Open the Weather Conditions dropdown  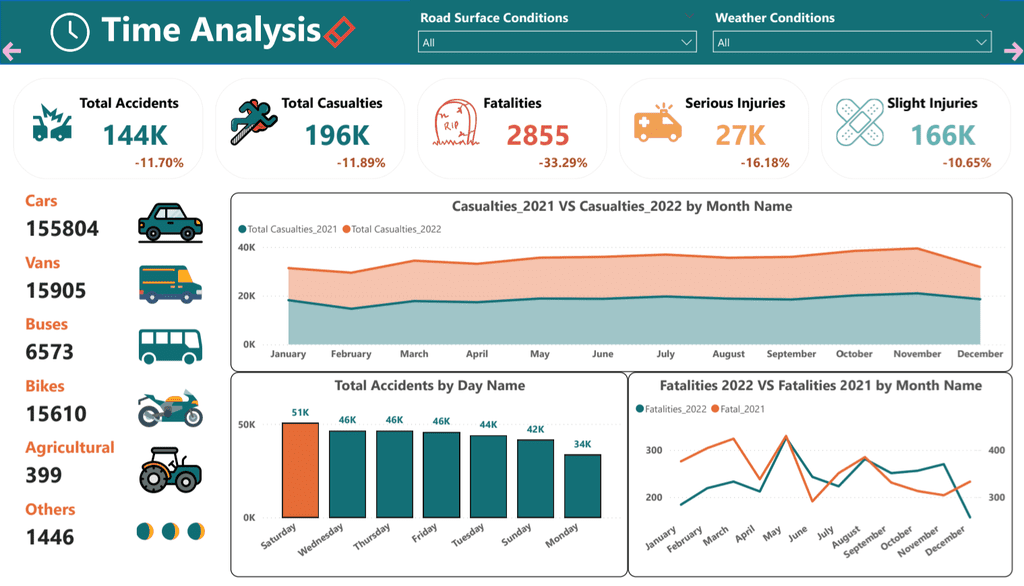tap(852, 42)
